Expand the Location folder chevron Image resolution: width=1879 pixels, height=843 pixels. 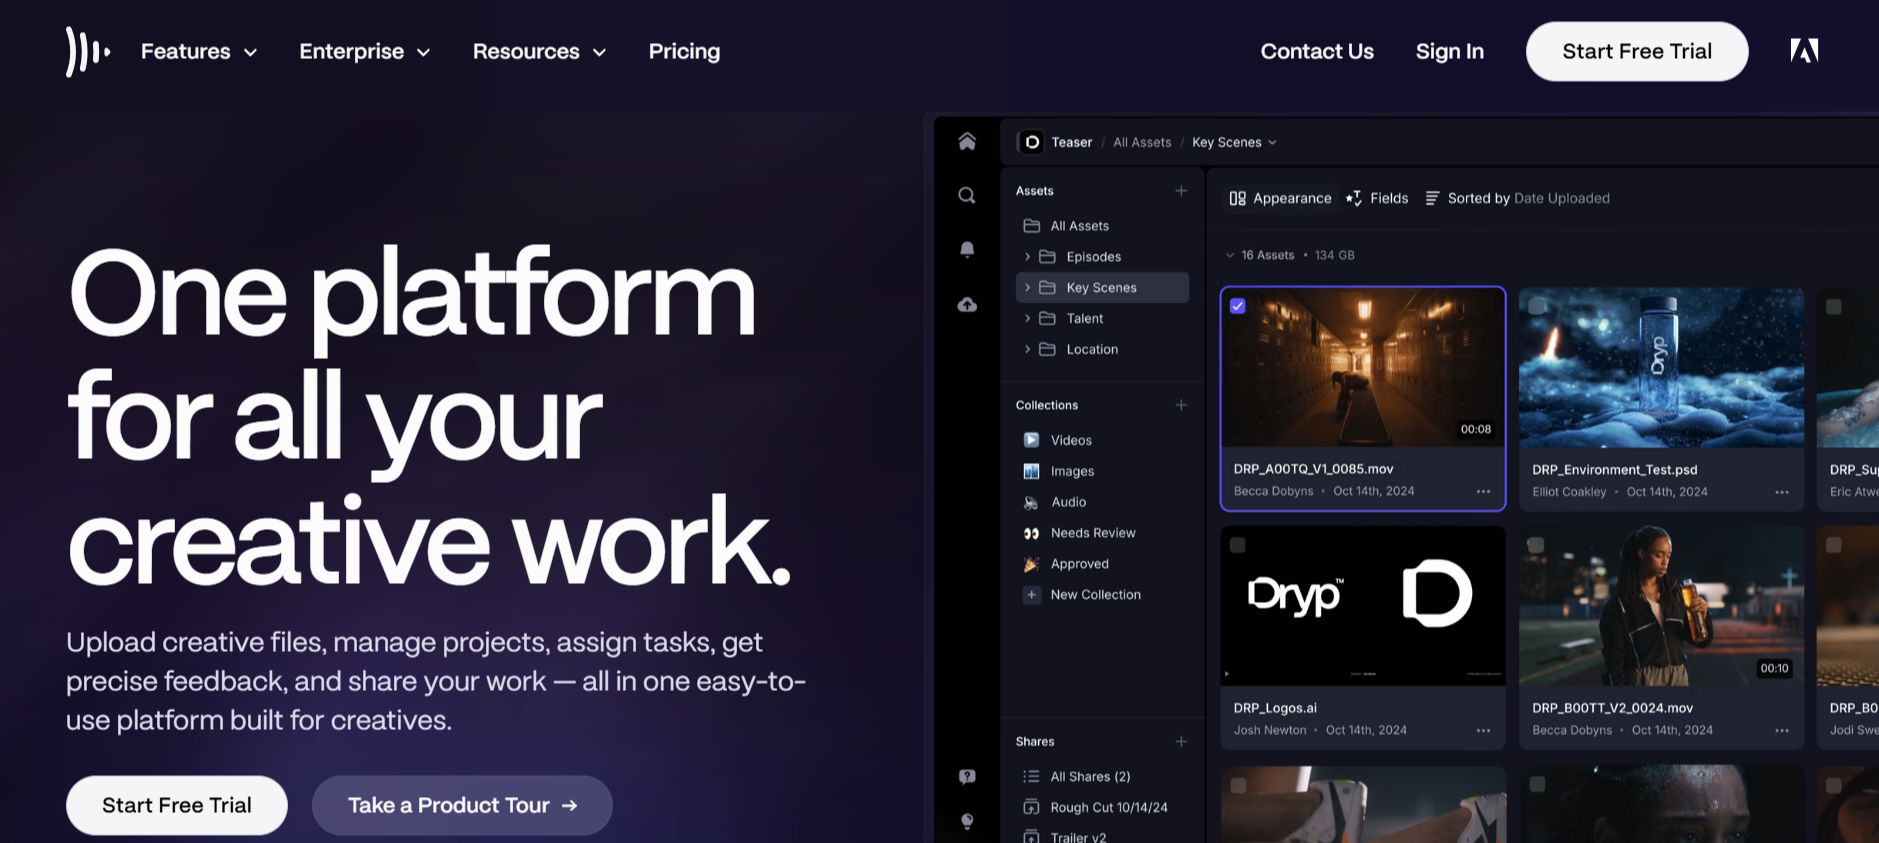tap(1027, 349)
